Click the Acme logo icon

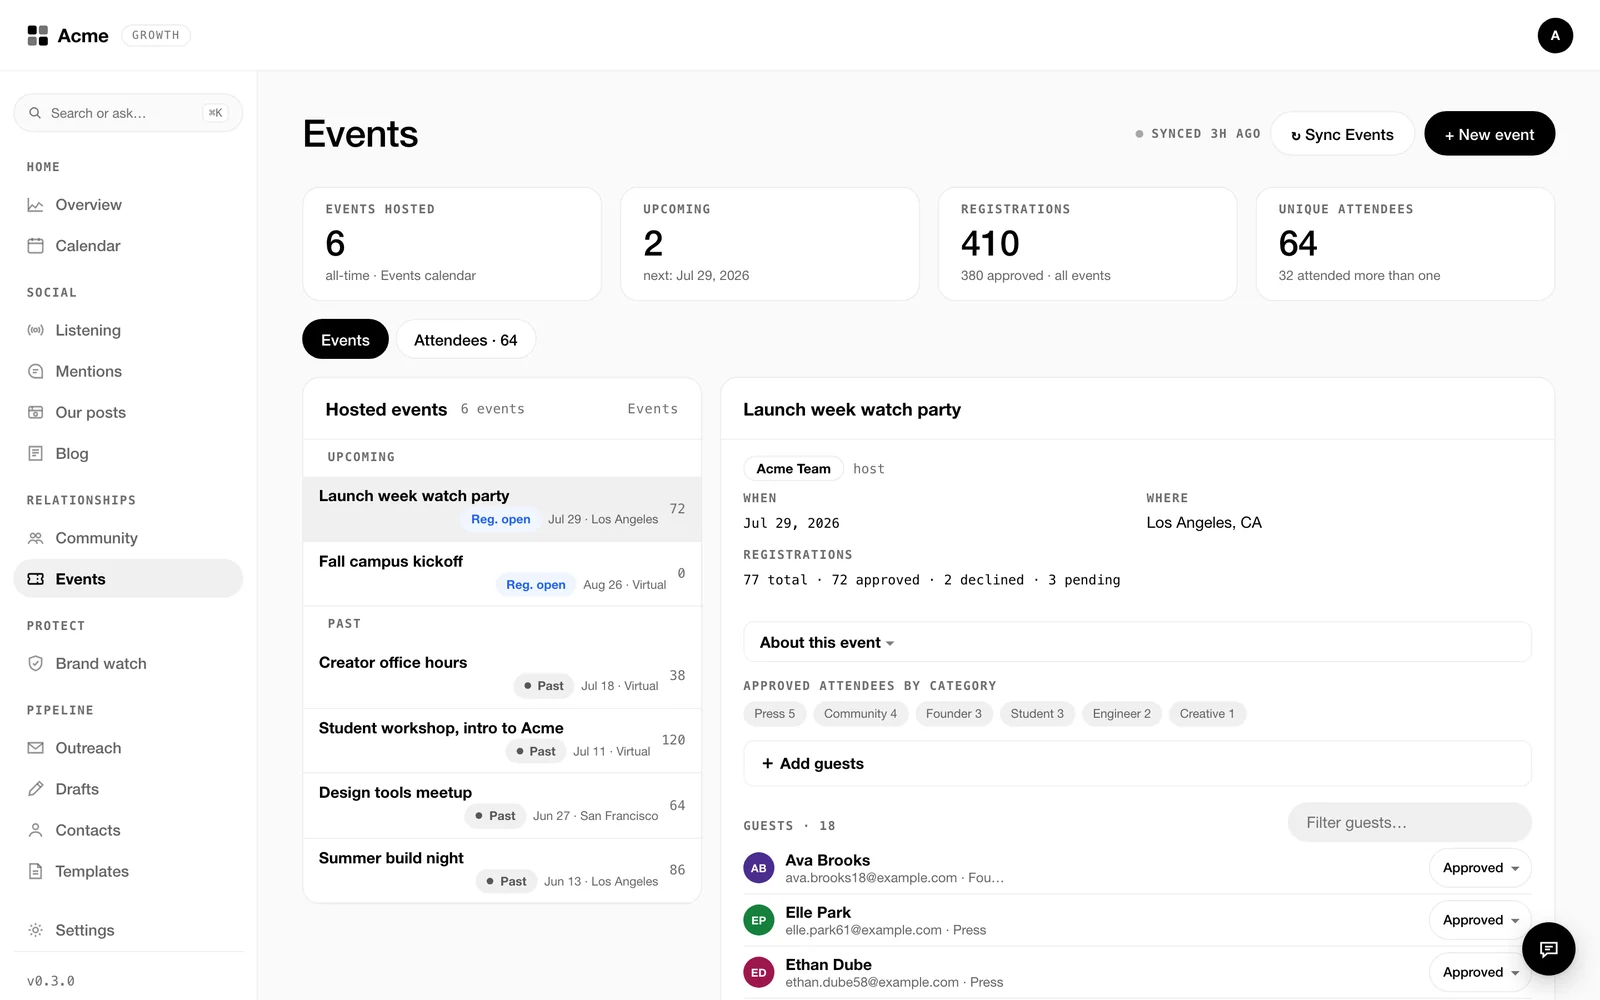38,36
